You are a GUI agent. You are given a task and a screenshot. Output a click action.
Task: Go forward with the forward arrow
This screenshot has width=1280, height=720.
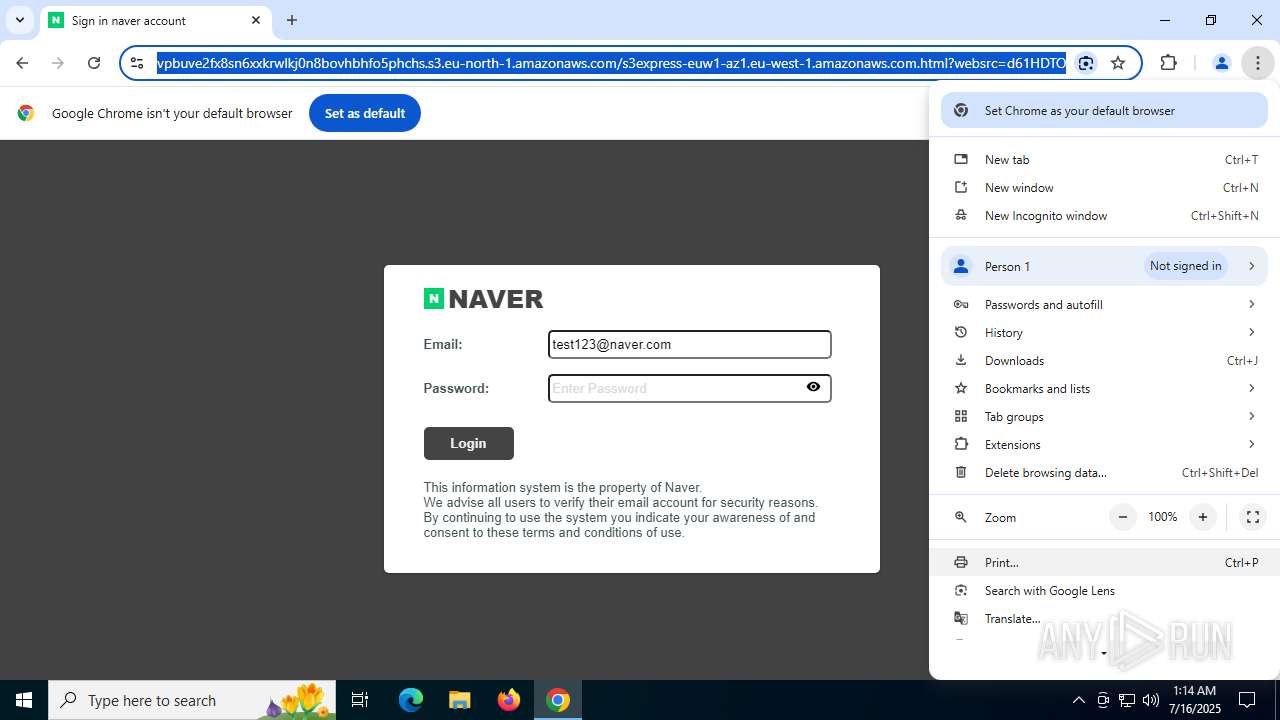click(x=58, y=63)
